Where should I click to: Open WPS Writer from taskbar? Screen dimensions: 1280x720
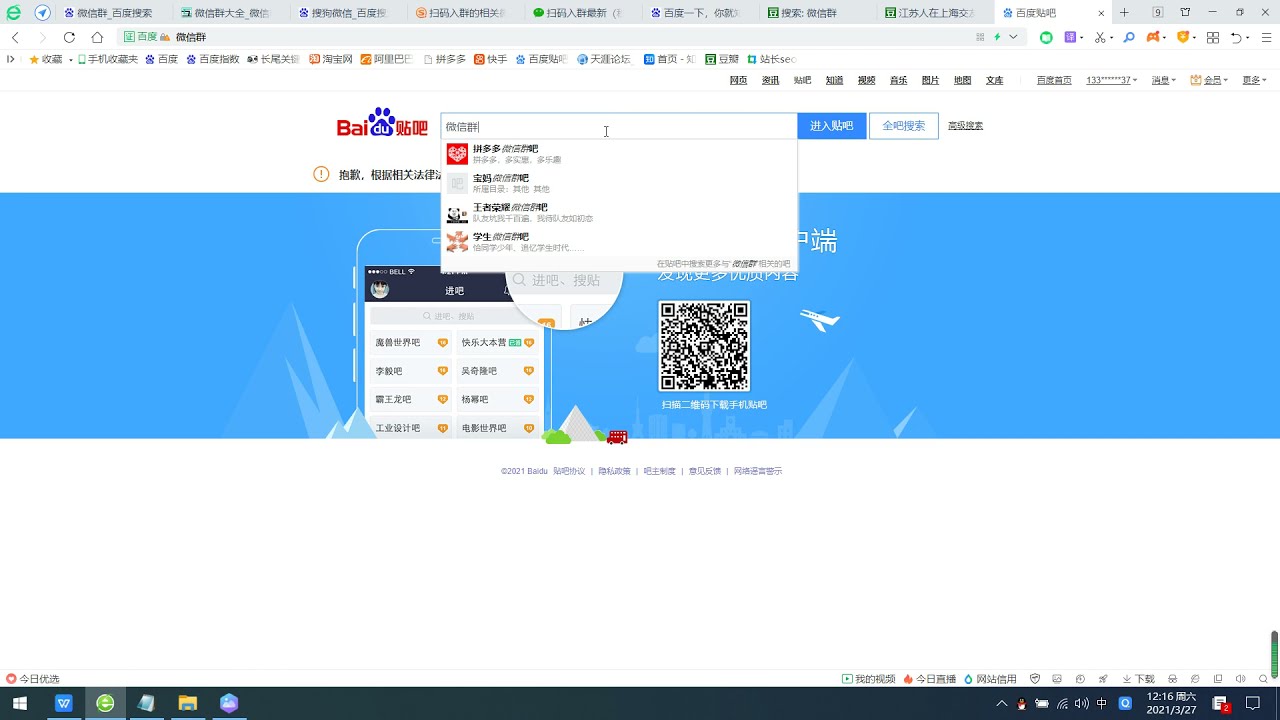coord(65,704)
